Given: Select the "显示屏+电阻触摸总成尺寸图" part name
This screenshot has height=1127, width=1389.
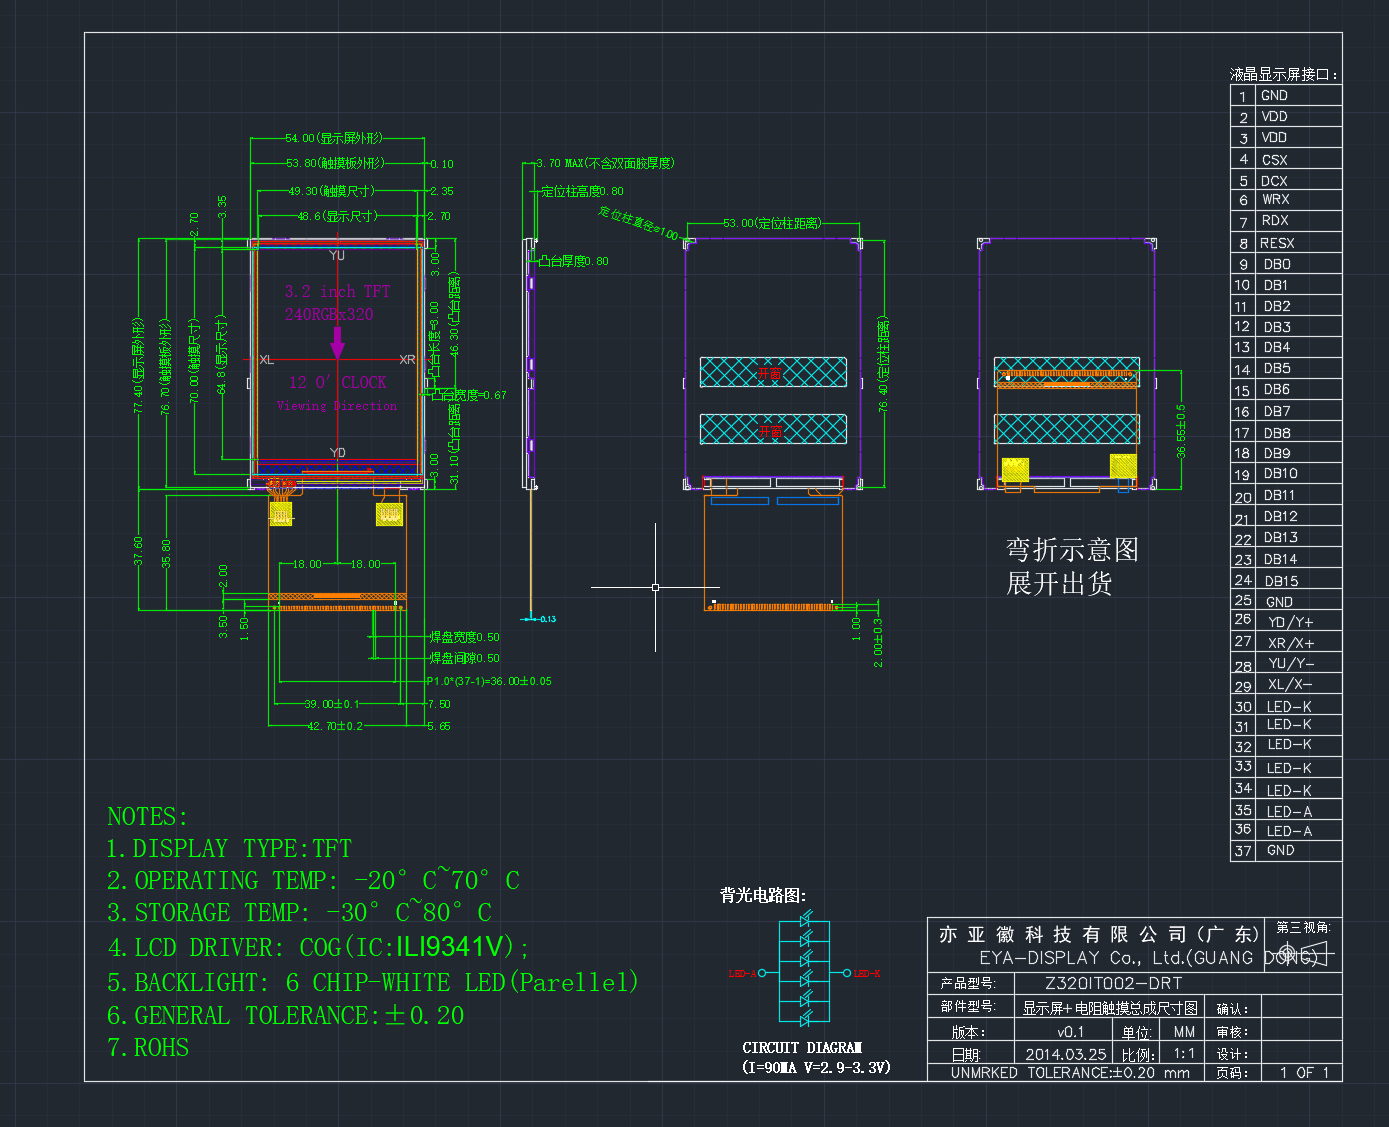Looking at the screenshot, I should coord(1110,1008).
